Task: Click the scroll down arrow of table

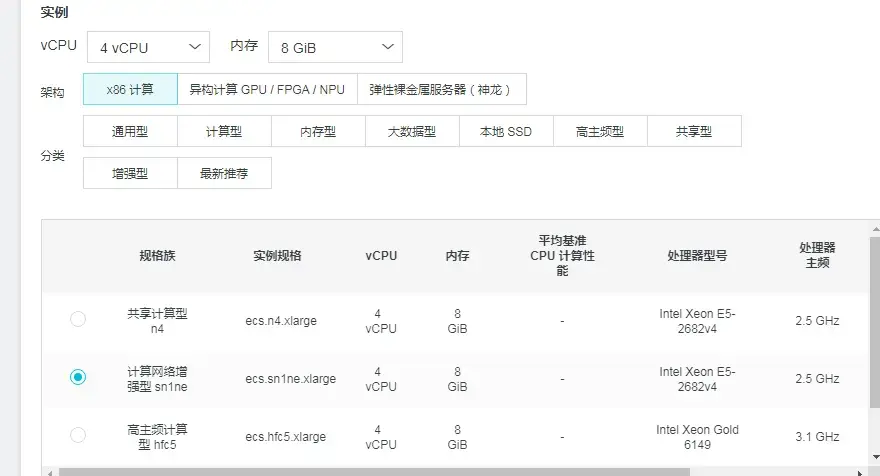Action: (876, 457)
